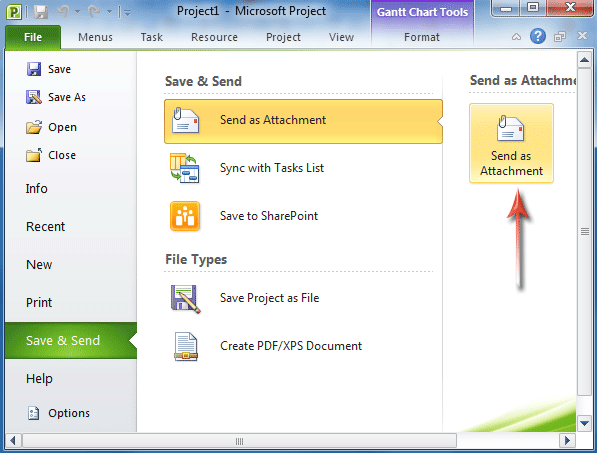The image size is (597, 453).
Task: Click the blue Help question mark icon
Action: pyautogui.click(x=538, y=37)
